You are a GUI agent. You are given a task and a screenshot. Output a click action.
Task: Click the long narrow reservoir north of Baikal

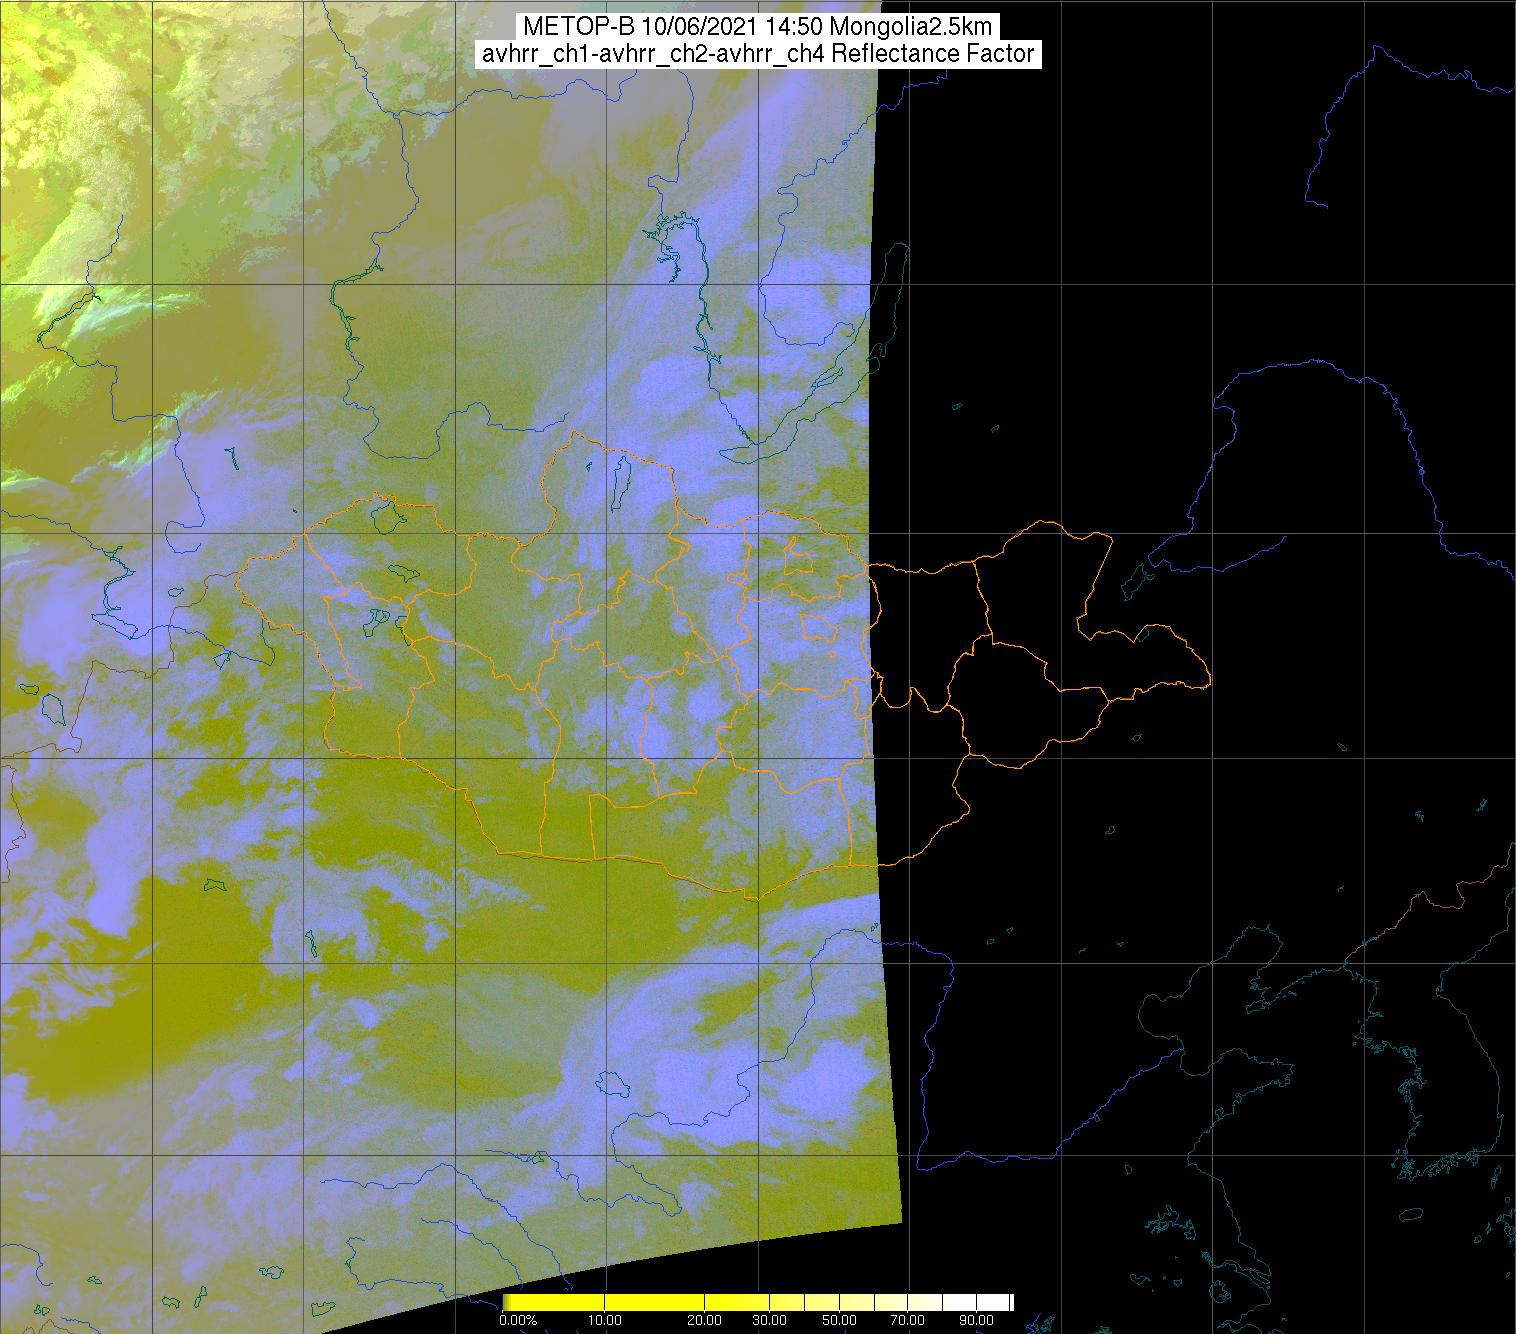(698, 290)
